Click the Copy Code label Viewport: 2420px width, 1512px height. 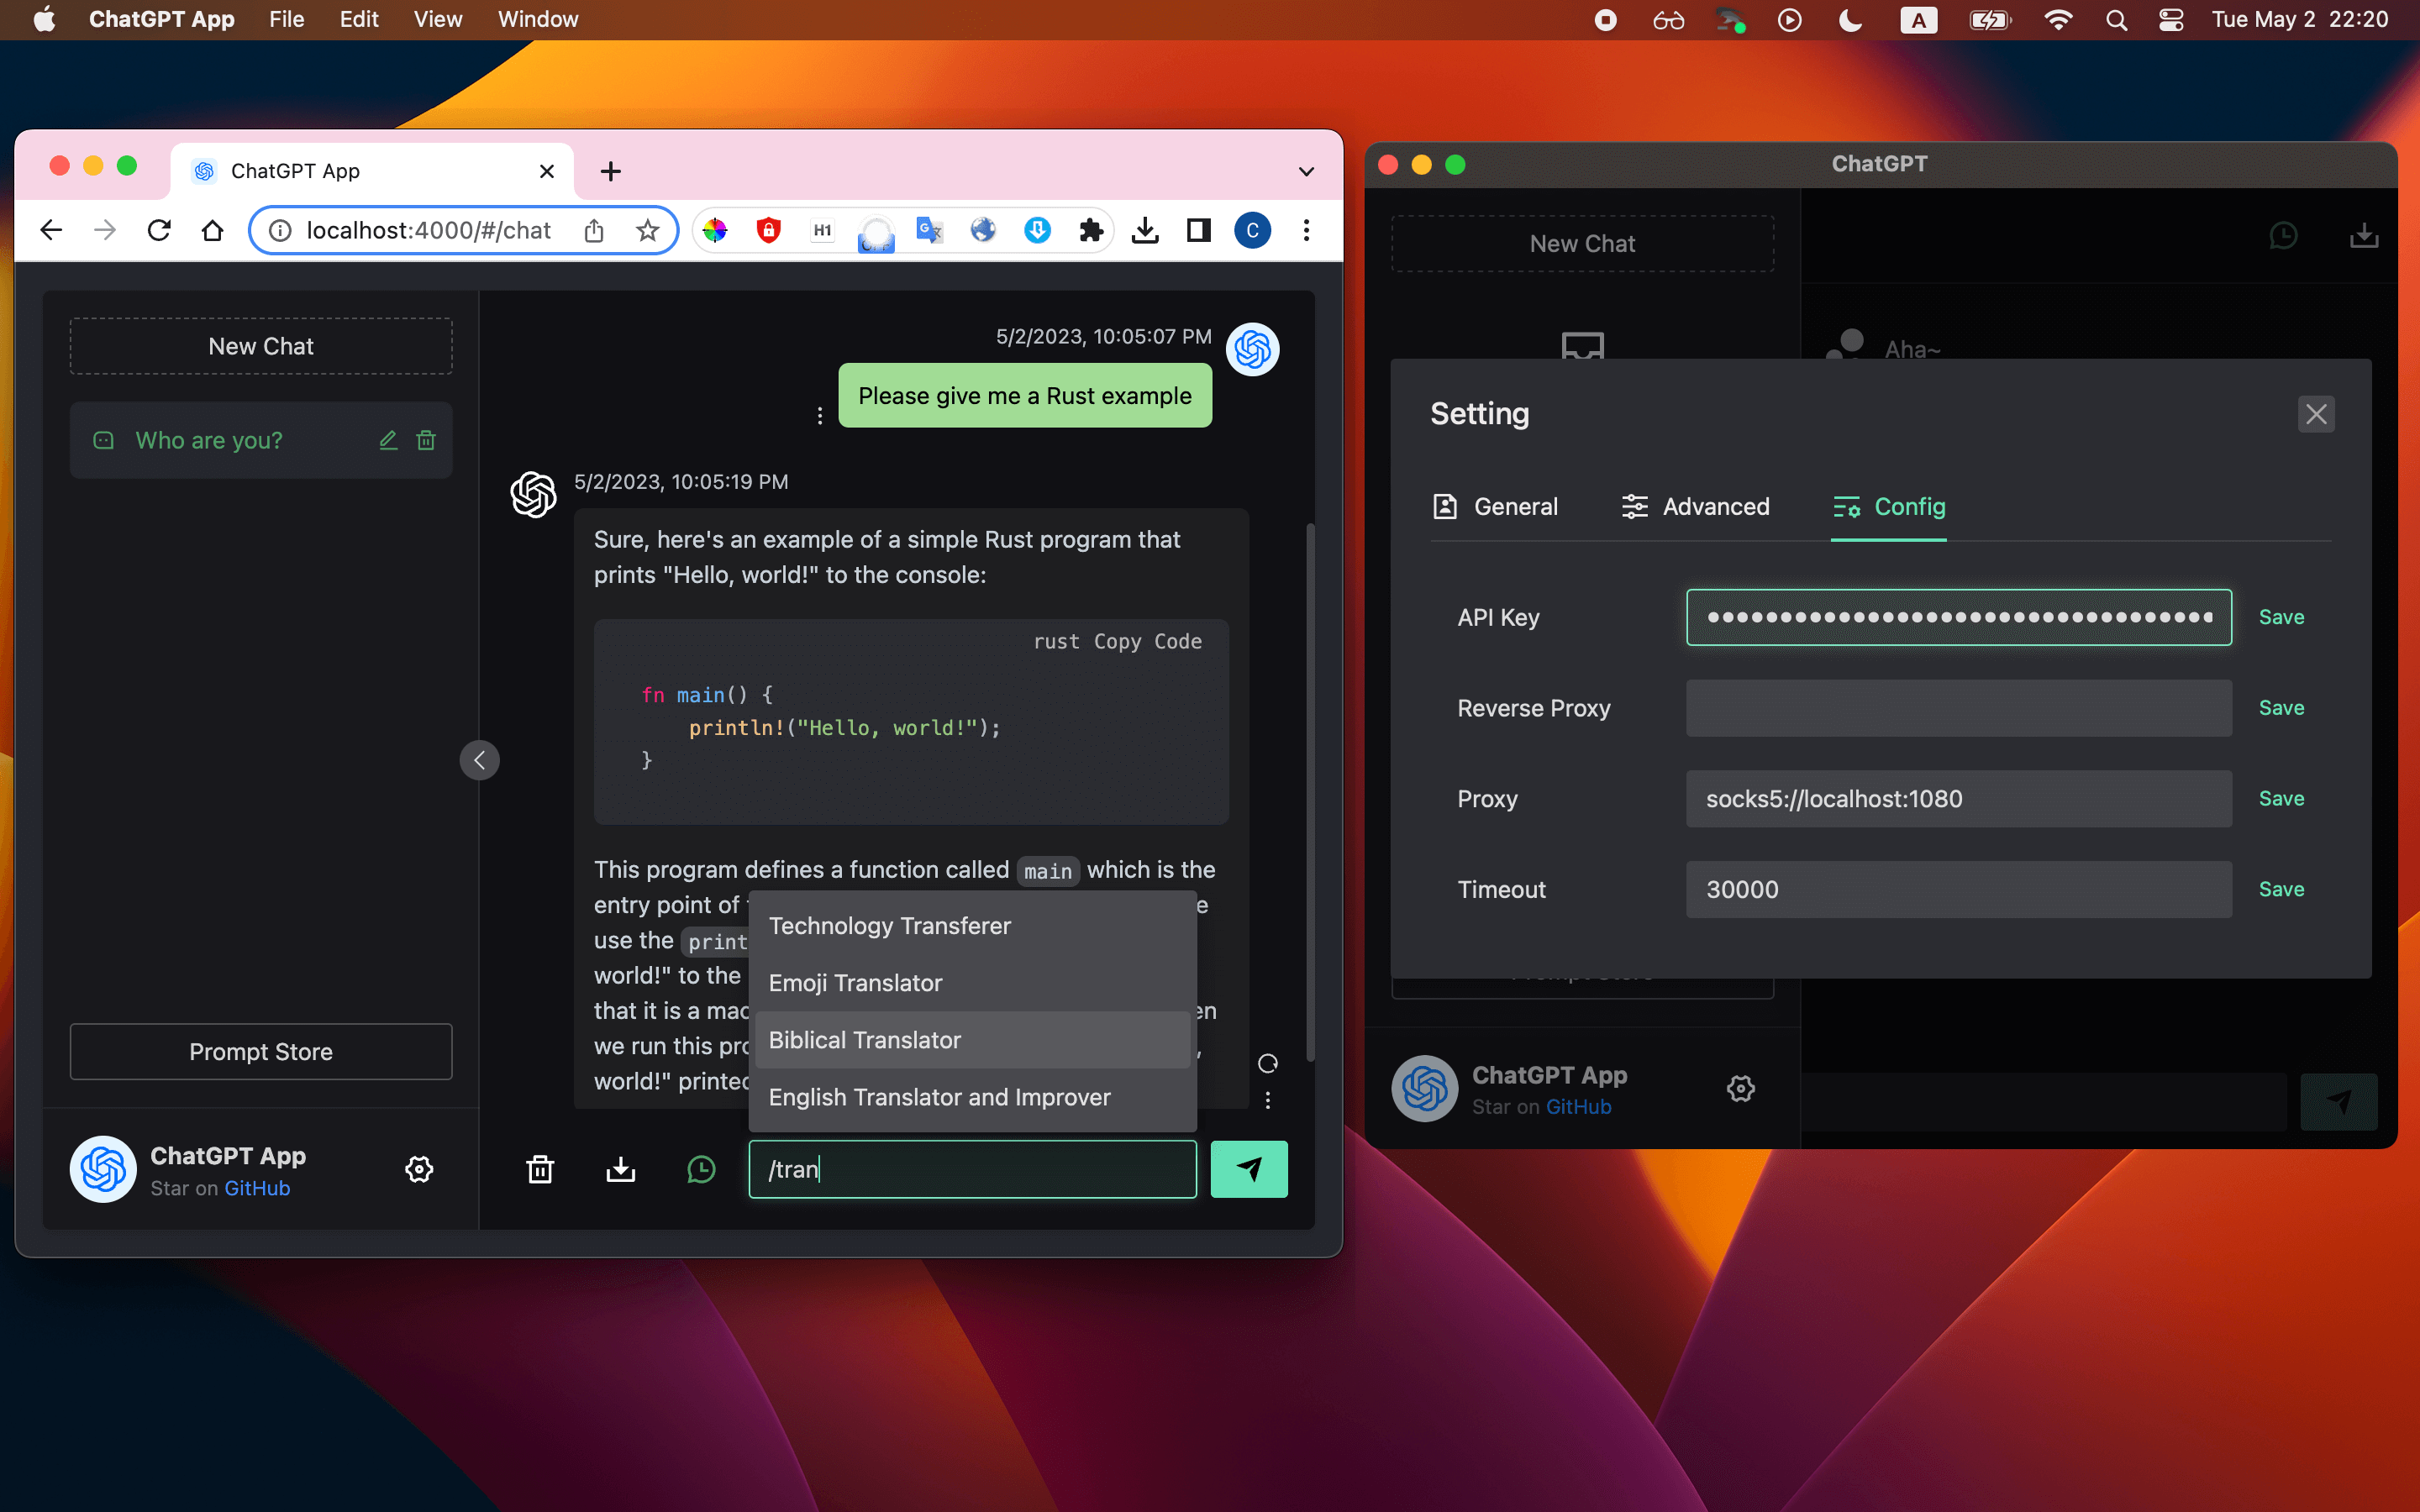tap(1147, 641)
